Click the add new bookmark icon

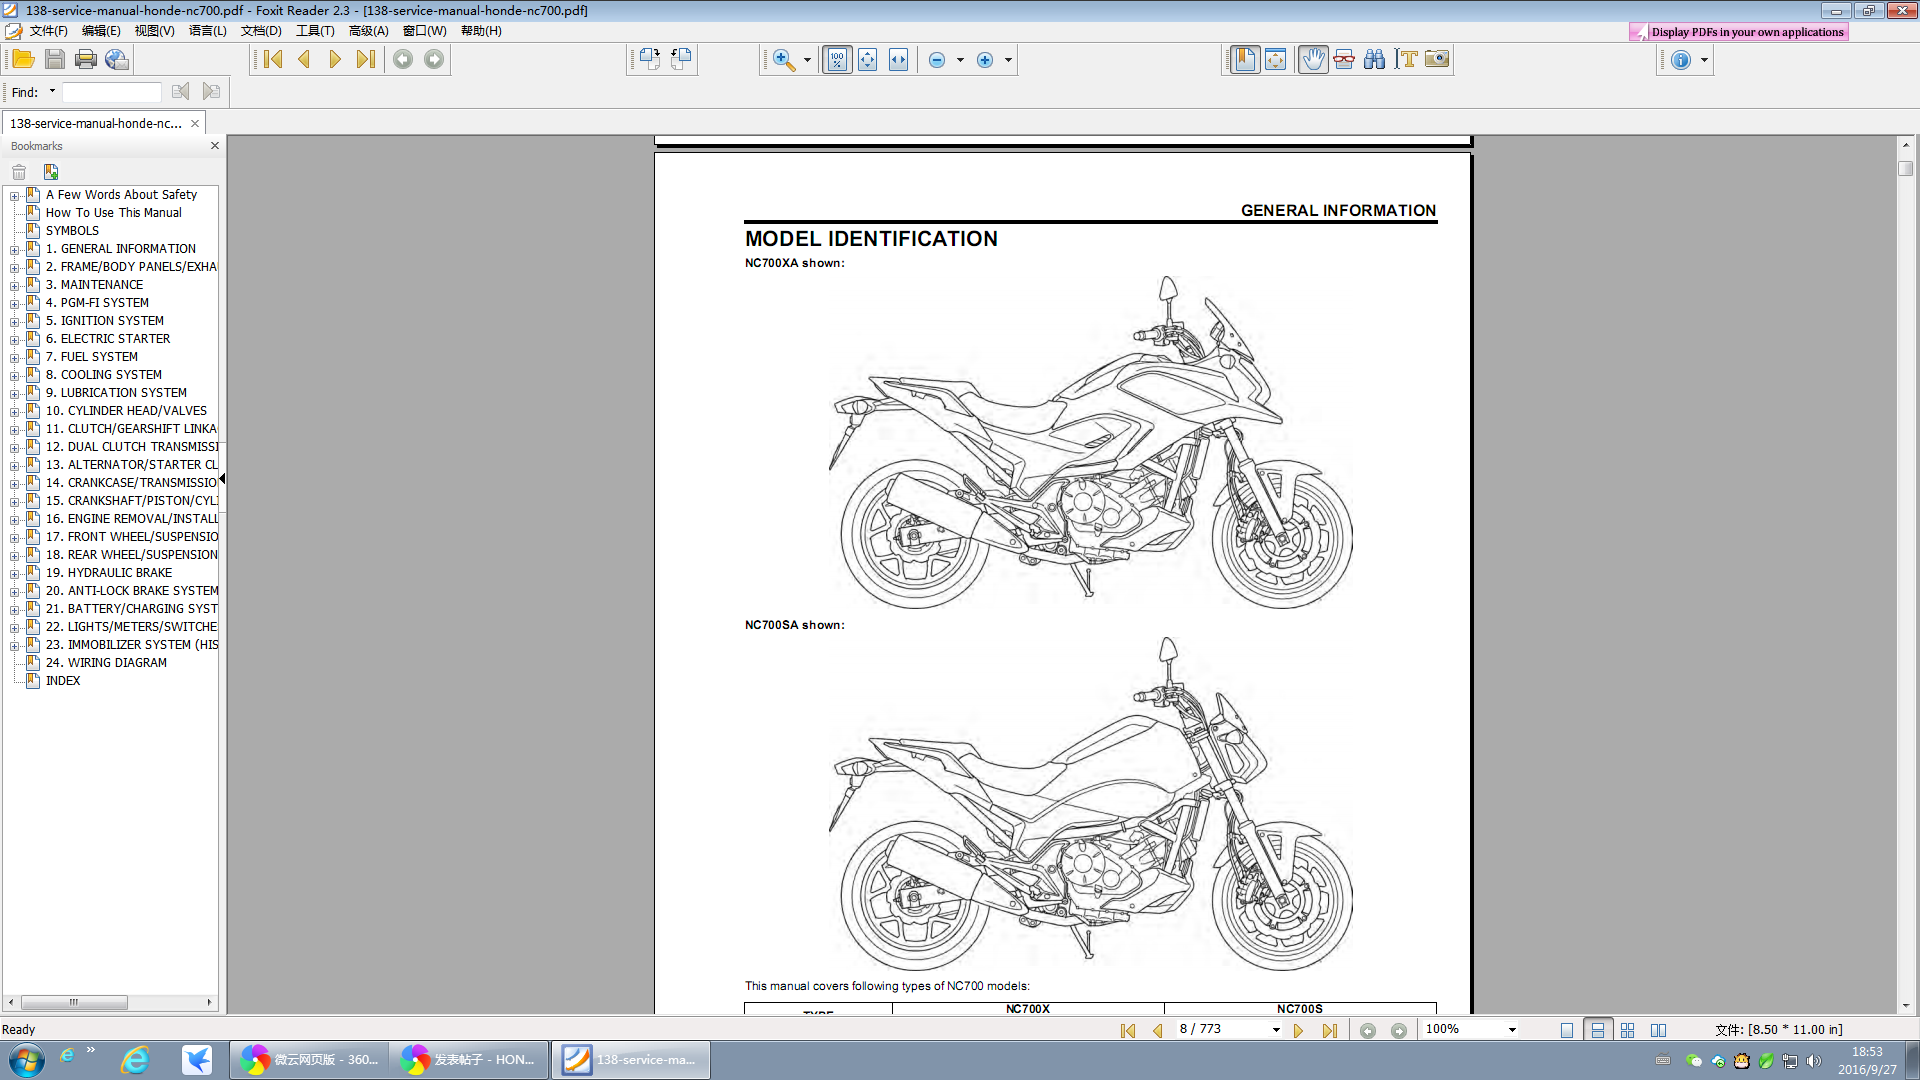pyautogui.click(x=51, y=172)
